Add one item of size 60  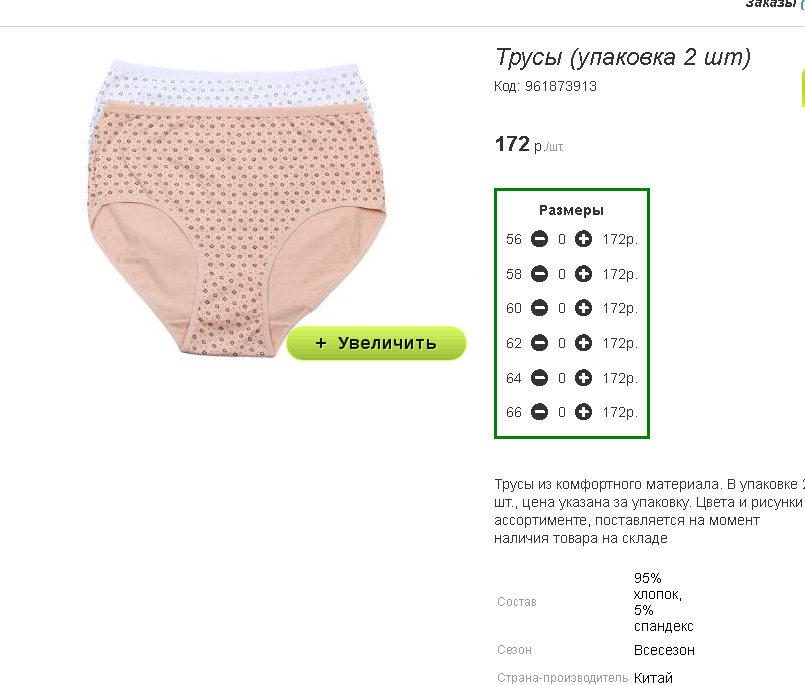click(583, 308)
